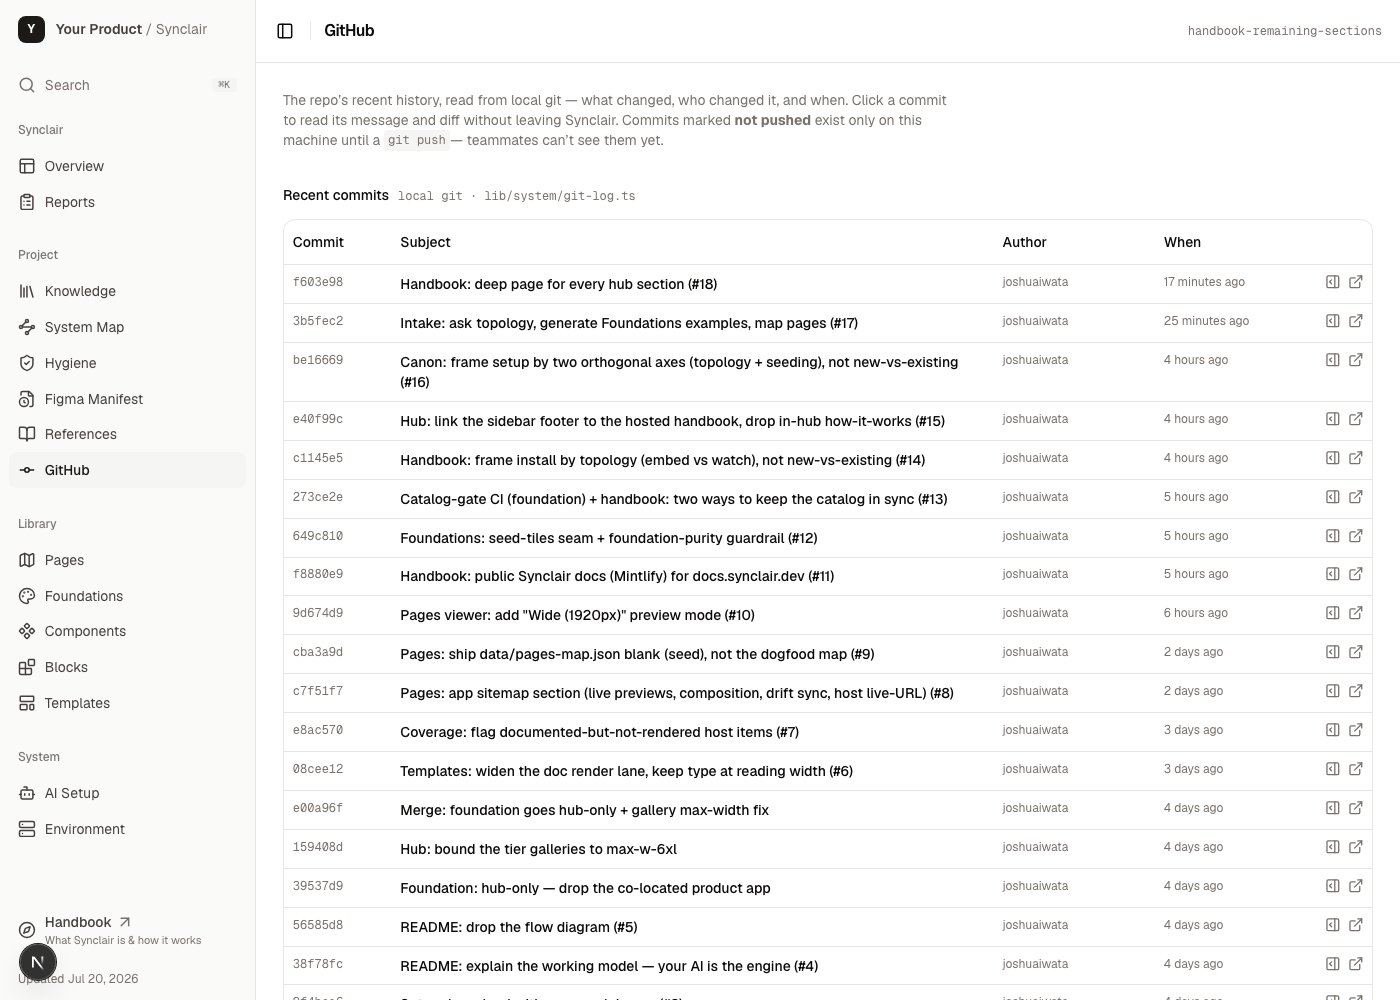The height and width of the screenshot is (1000, 1400).
Task: Click the Pages map icon
Action: tap(27, 560)
